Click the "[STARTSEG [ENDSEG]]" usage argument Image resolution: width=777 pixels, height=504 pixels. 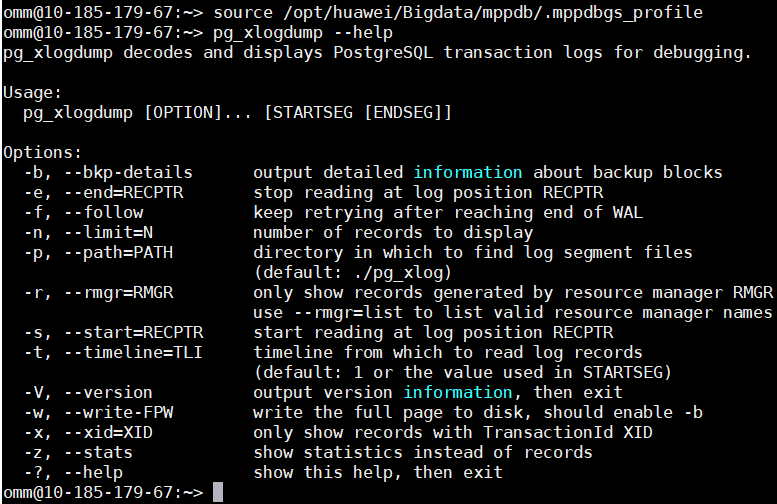tap(358, 112)
